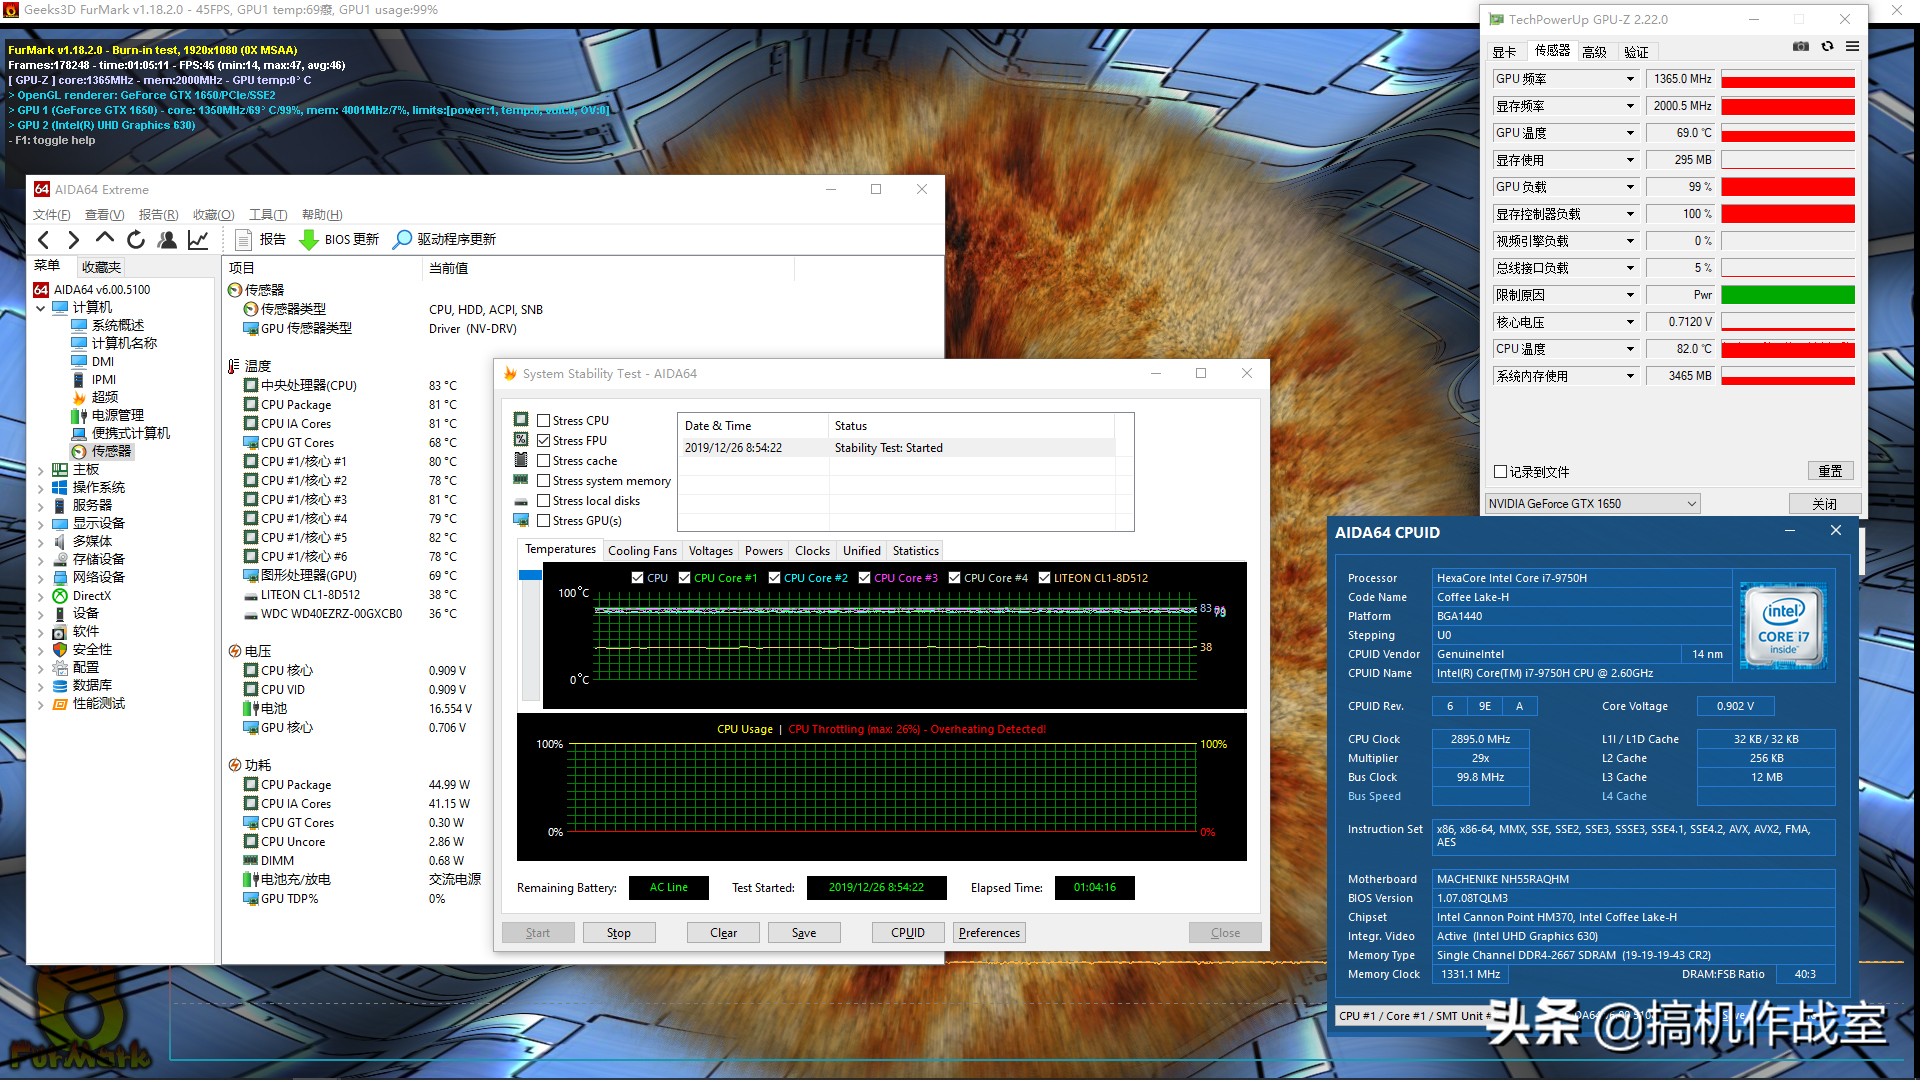Collapse 计算机 tree node
Screen dimensions: 1922x1082
coord(41,308)
